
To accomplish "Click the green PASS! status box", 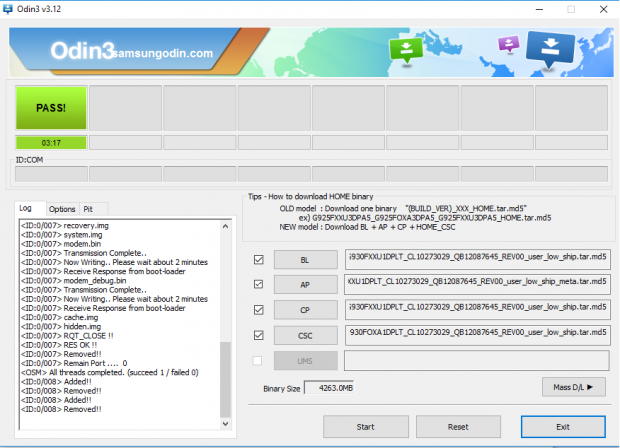I will pyautogui.click(x=50, y=107).
